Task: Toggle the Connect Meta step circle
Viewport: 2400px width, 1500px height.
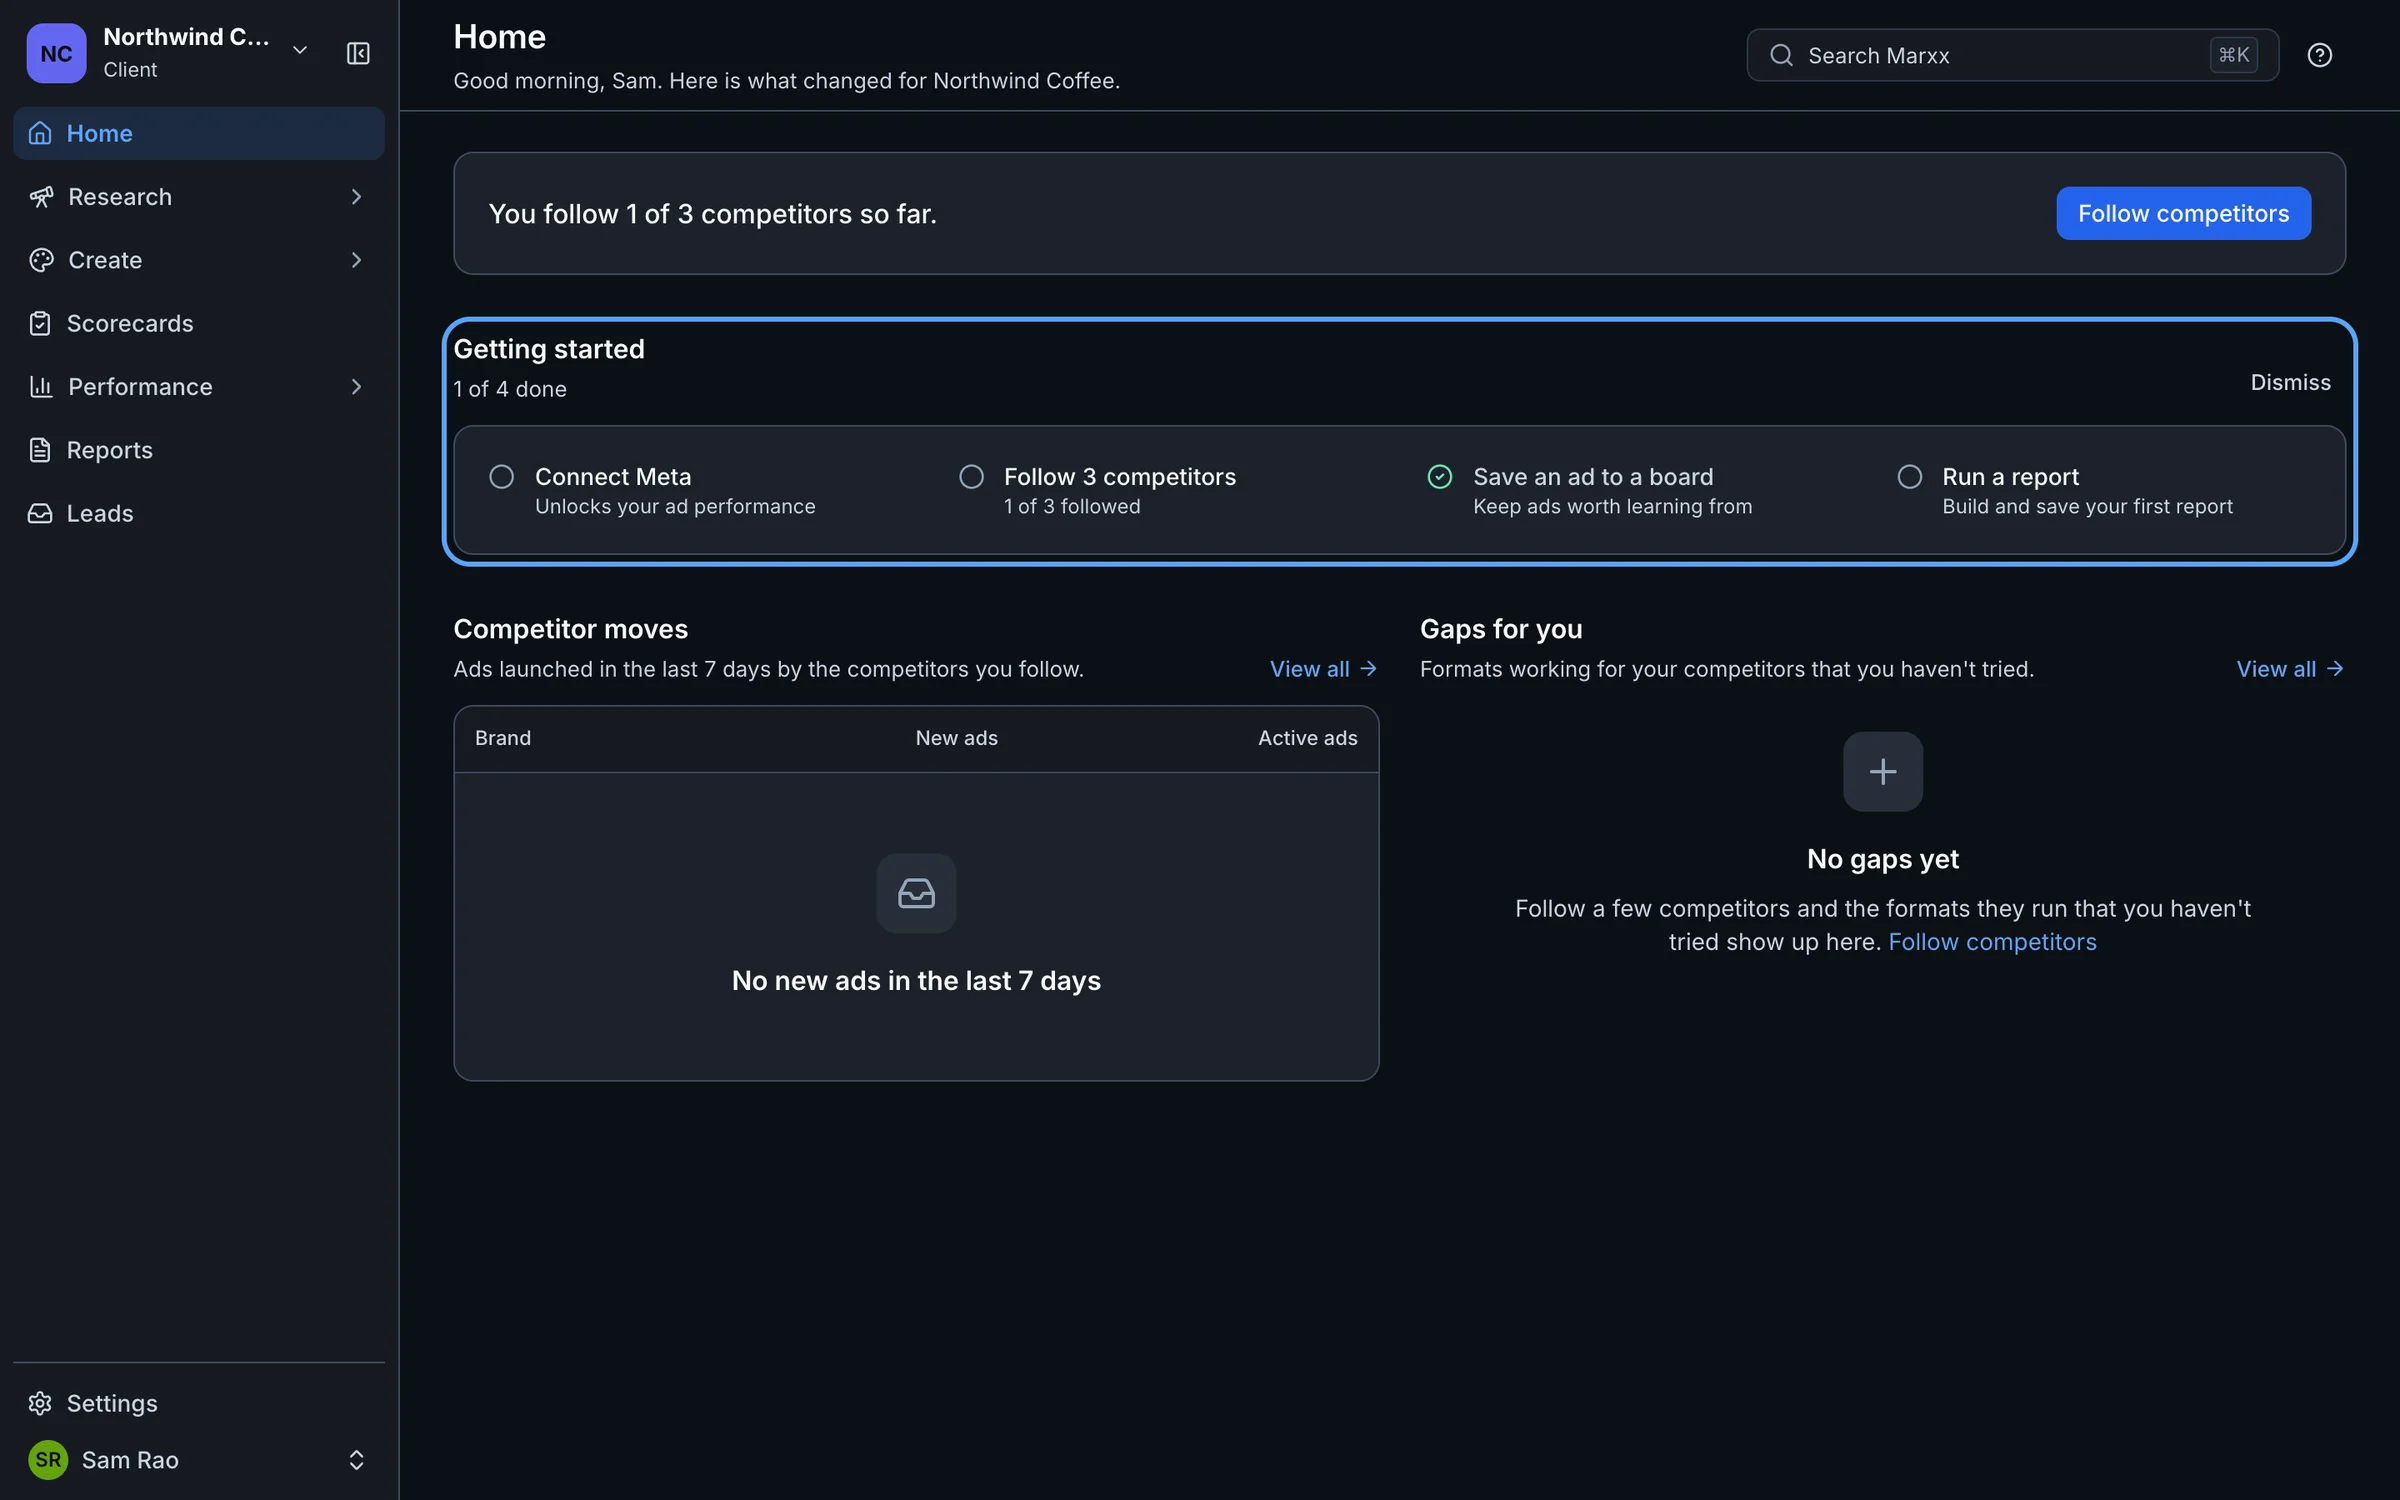Action: click(501, 477)
